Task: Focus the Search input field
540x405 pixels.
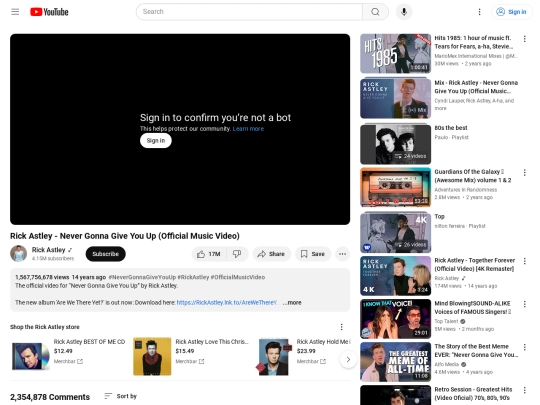Action: click(x=249, y=12)
